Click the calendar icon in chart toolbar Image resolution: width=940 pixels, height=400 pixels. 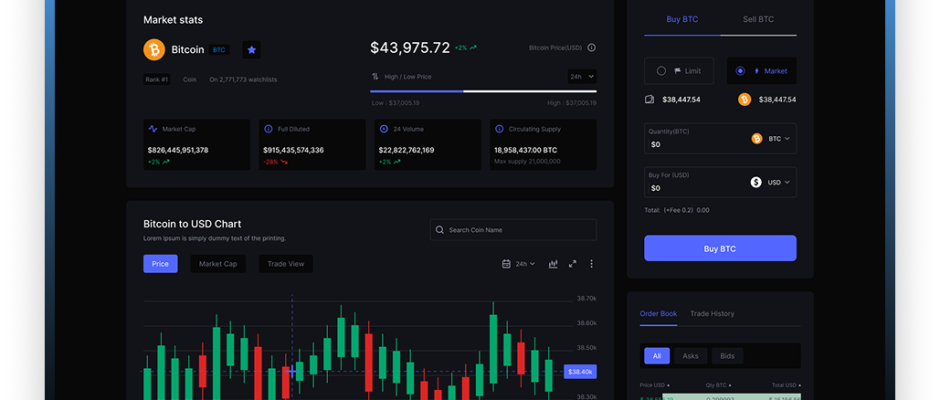507,264
